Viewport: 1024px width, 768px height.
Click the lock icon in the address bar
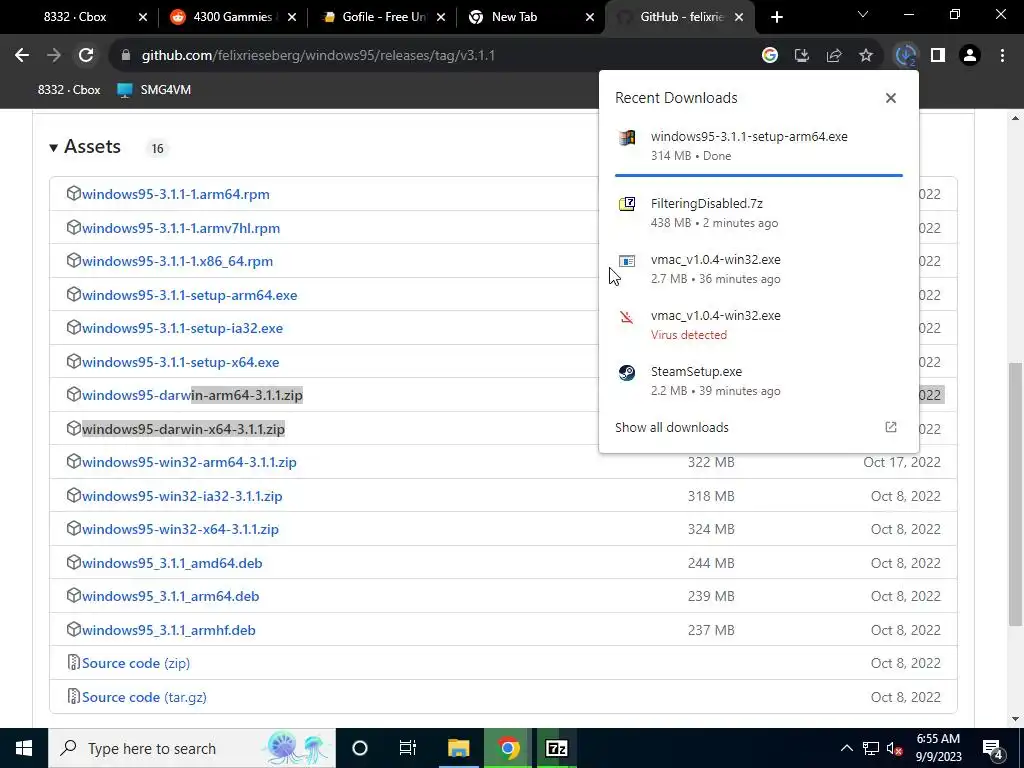pyautogui.click(x=126, y=56)
